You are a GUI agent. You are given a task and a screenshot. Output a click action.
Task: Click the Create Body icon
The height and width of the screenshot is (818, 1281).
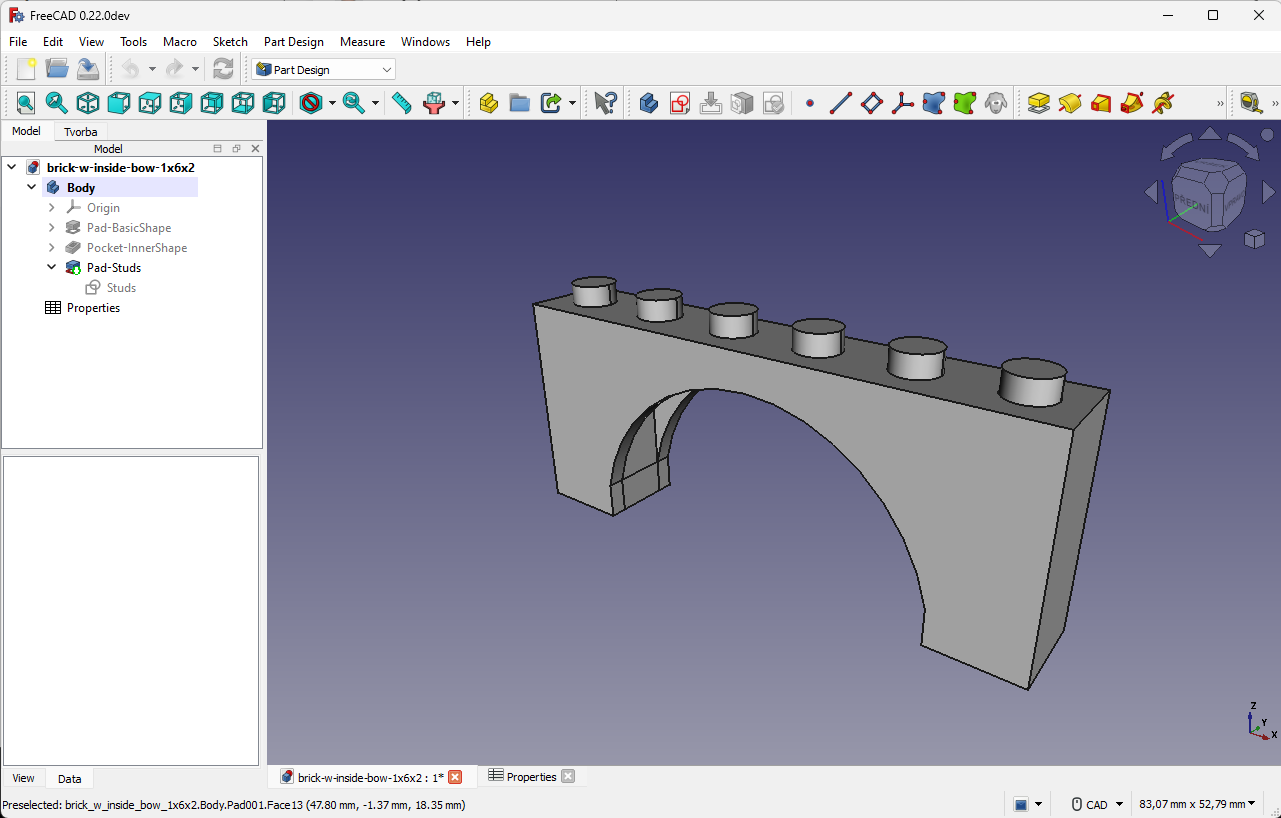click(x=648, y=103)
